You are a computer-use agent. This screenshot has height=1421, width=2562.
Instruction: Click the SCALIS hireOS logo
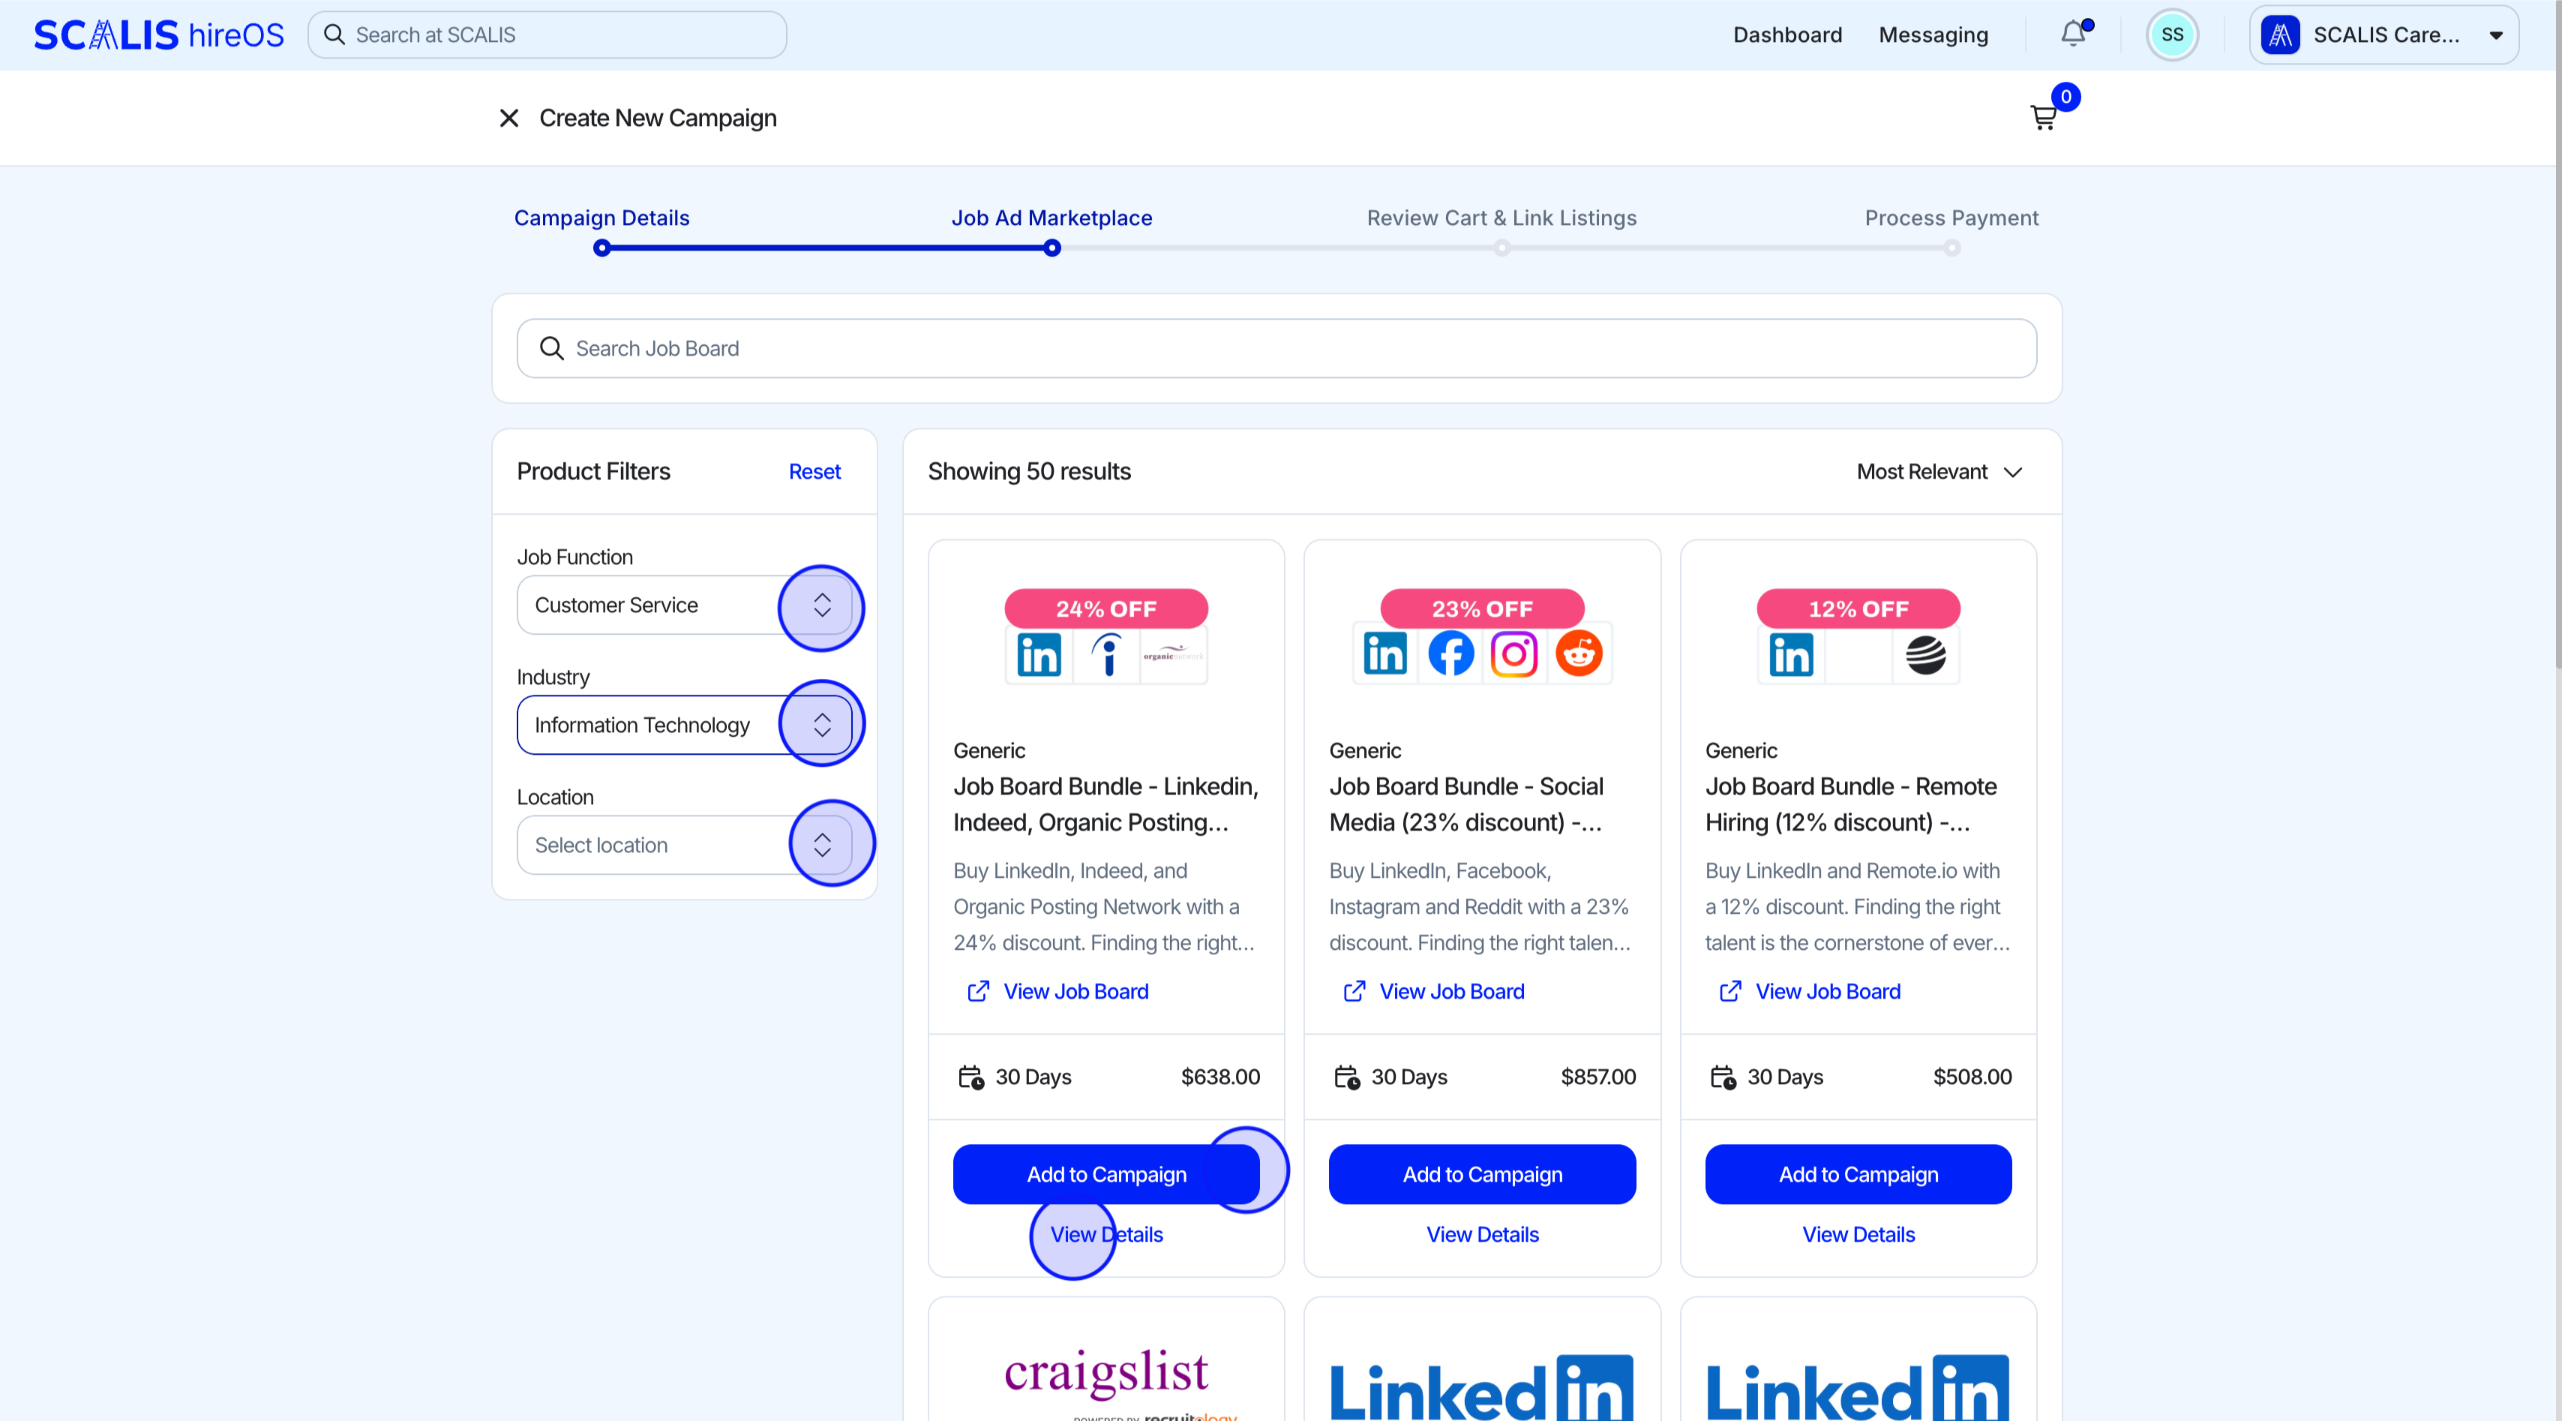click(x=159, y=35)
